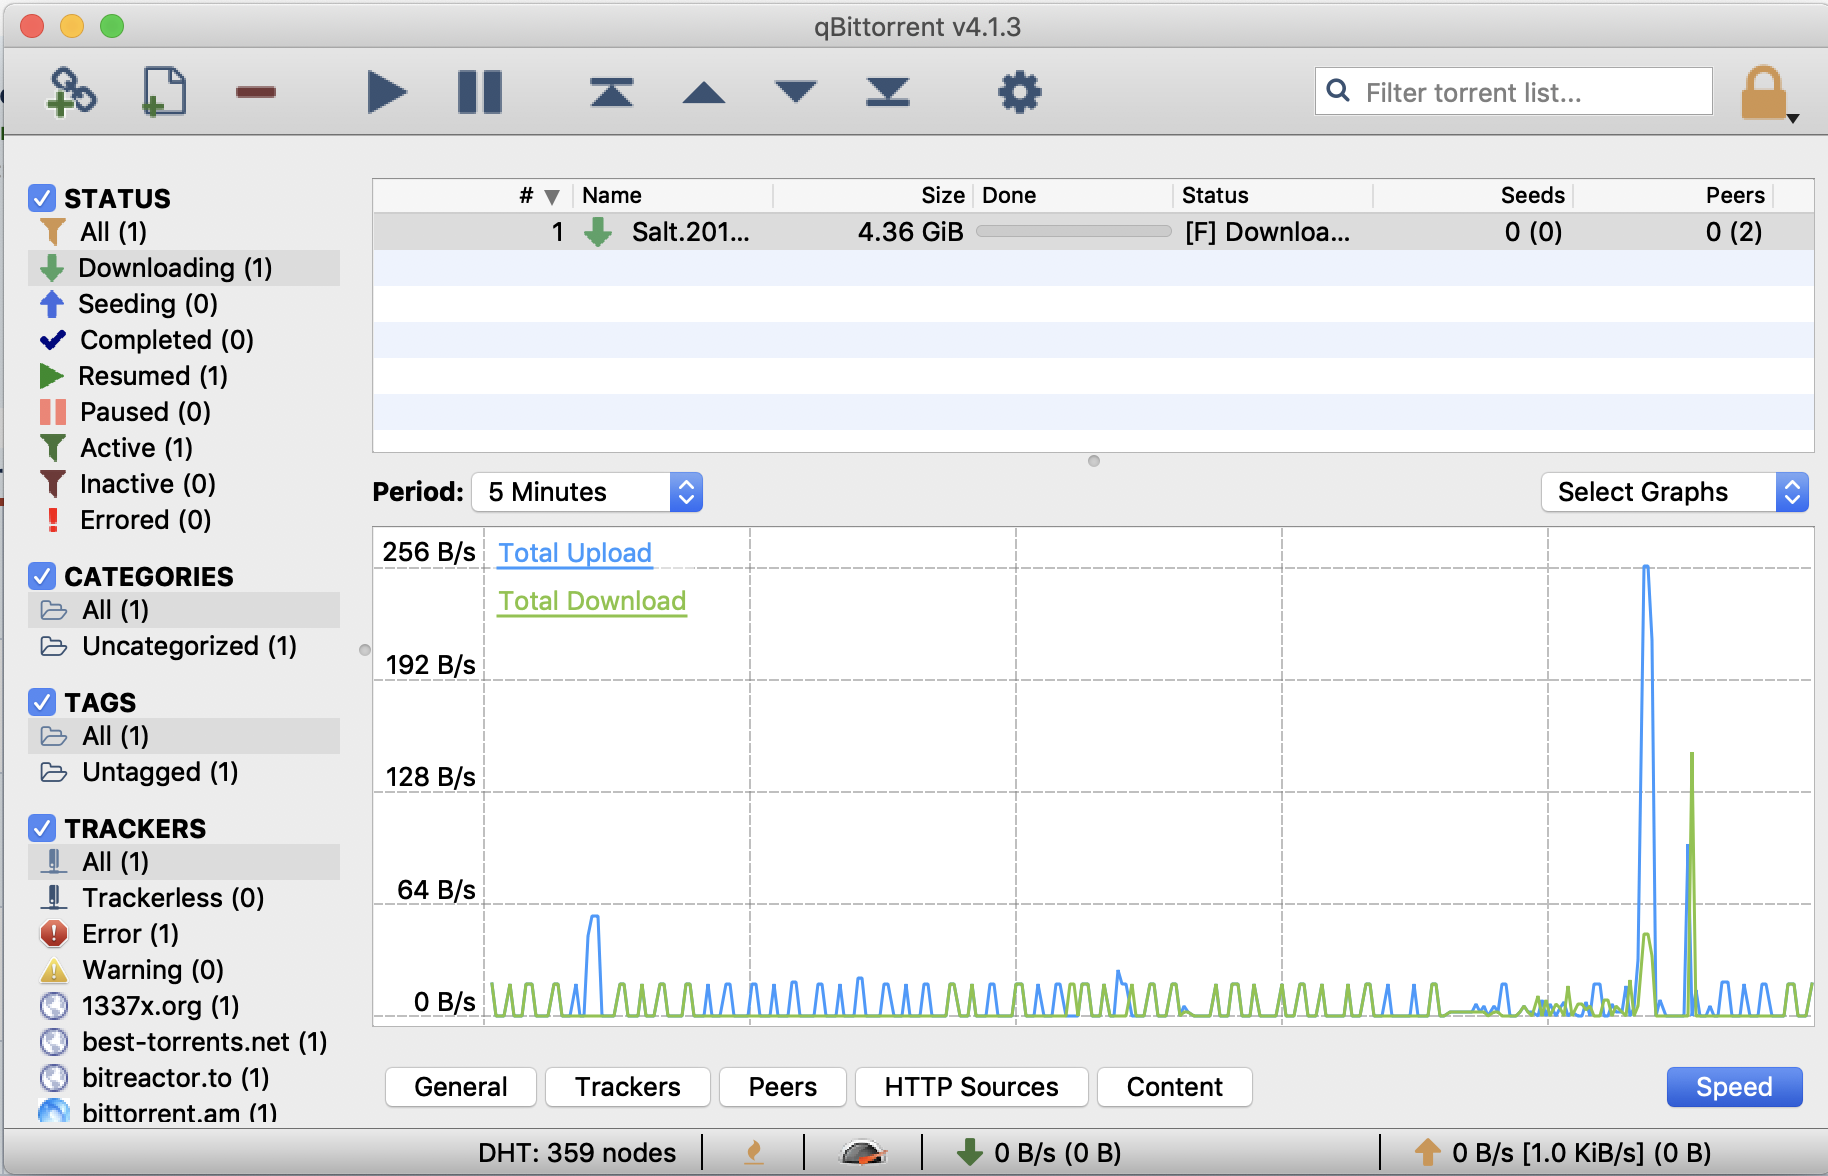Switch to the Speed tab
Viewport: 1828px width, 1176px height.
1735,1087
